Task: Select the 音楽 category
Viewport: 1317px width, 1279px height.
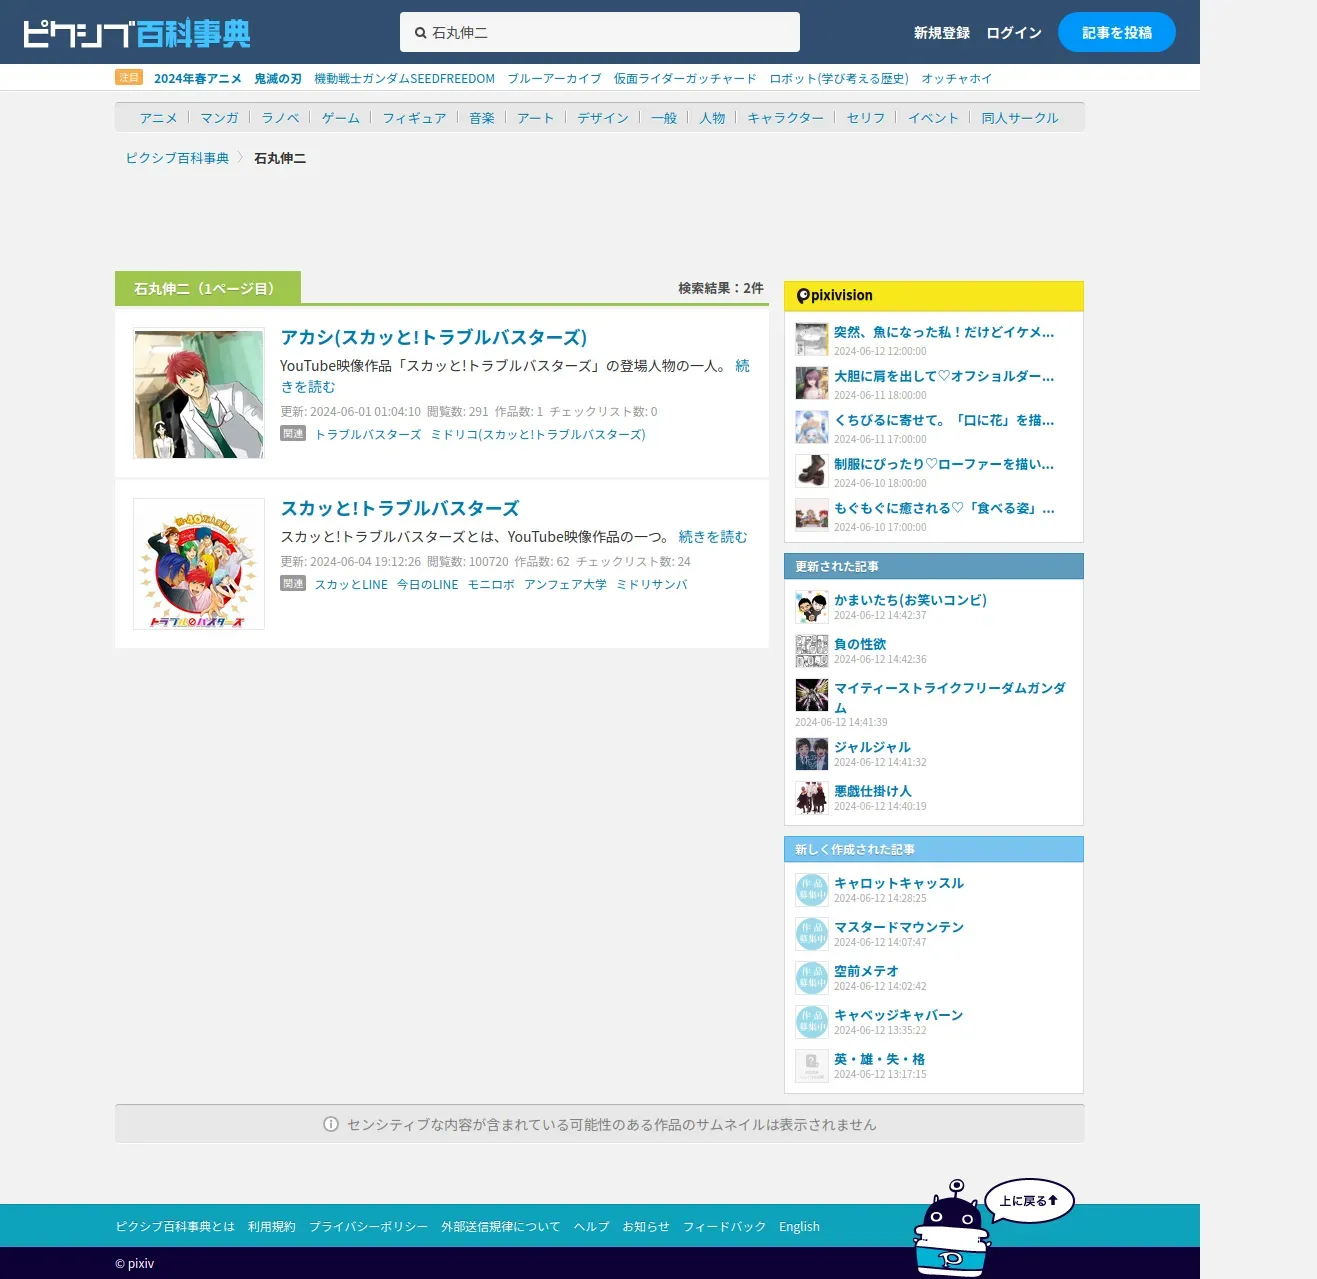Action: coord(482,118)
